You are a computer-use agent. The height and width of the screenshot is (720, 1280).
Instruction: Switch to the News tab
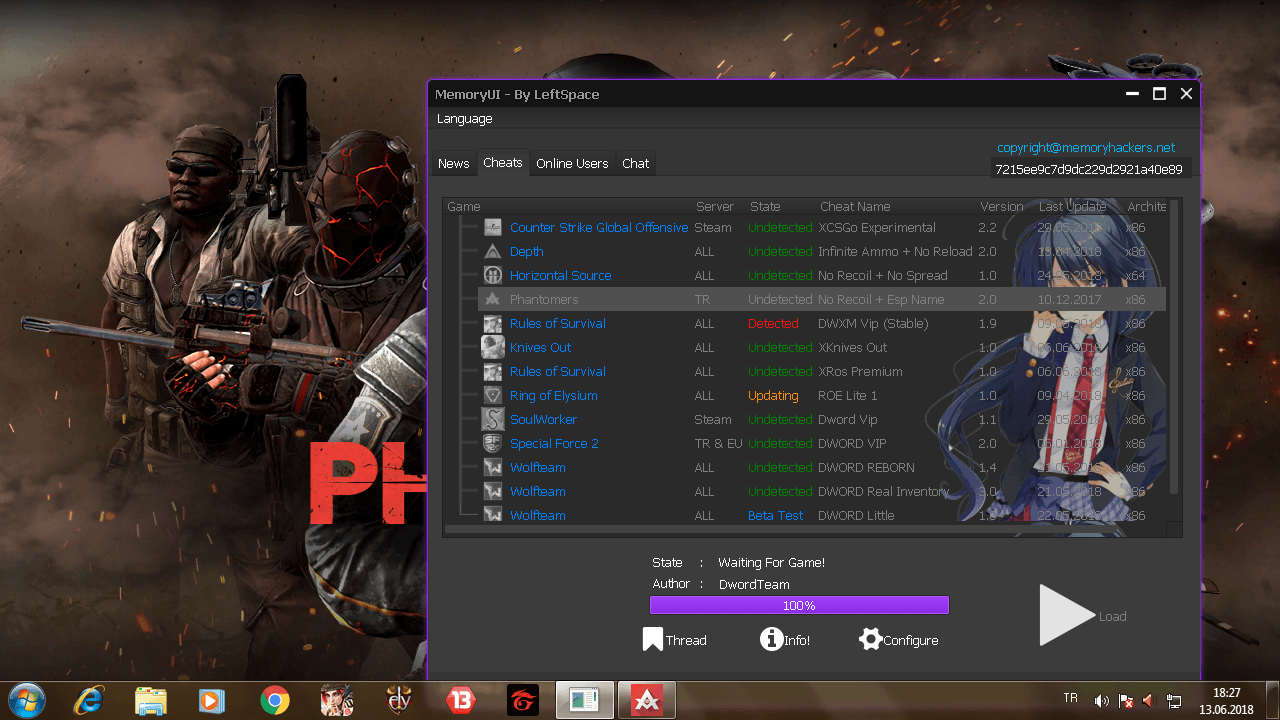coord(453,163)
